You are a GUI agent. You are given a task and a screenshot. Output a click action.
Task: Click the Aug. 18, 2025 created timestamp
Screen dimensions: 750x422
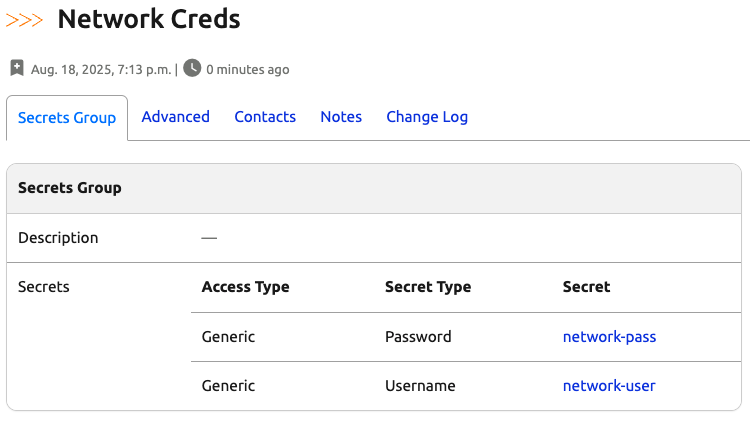(101, 70)
